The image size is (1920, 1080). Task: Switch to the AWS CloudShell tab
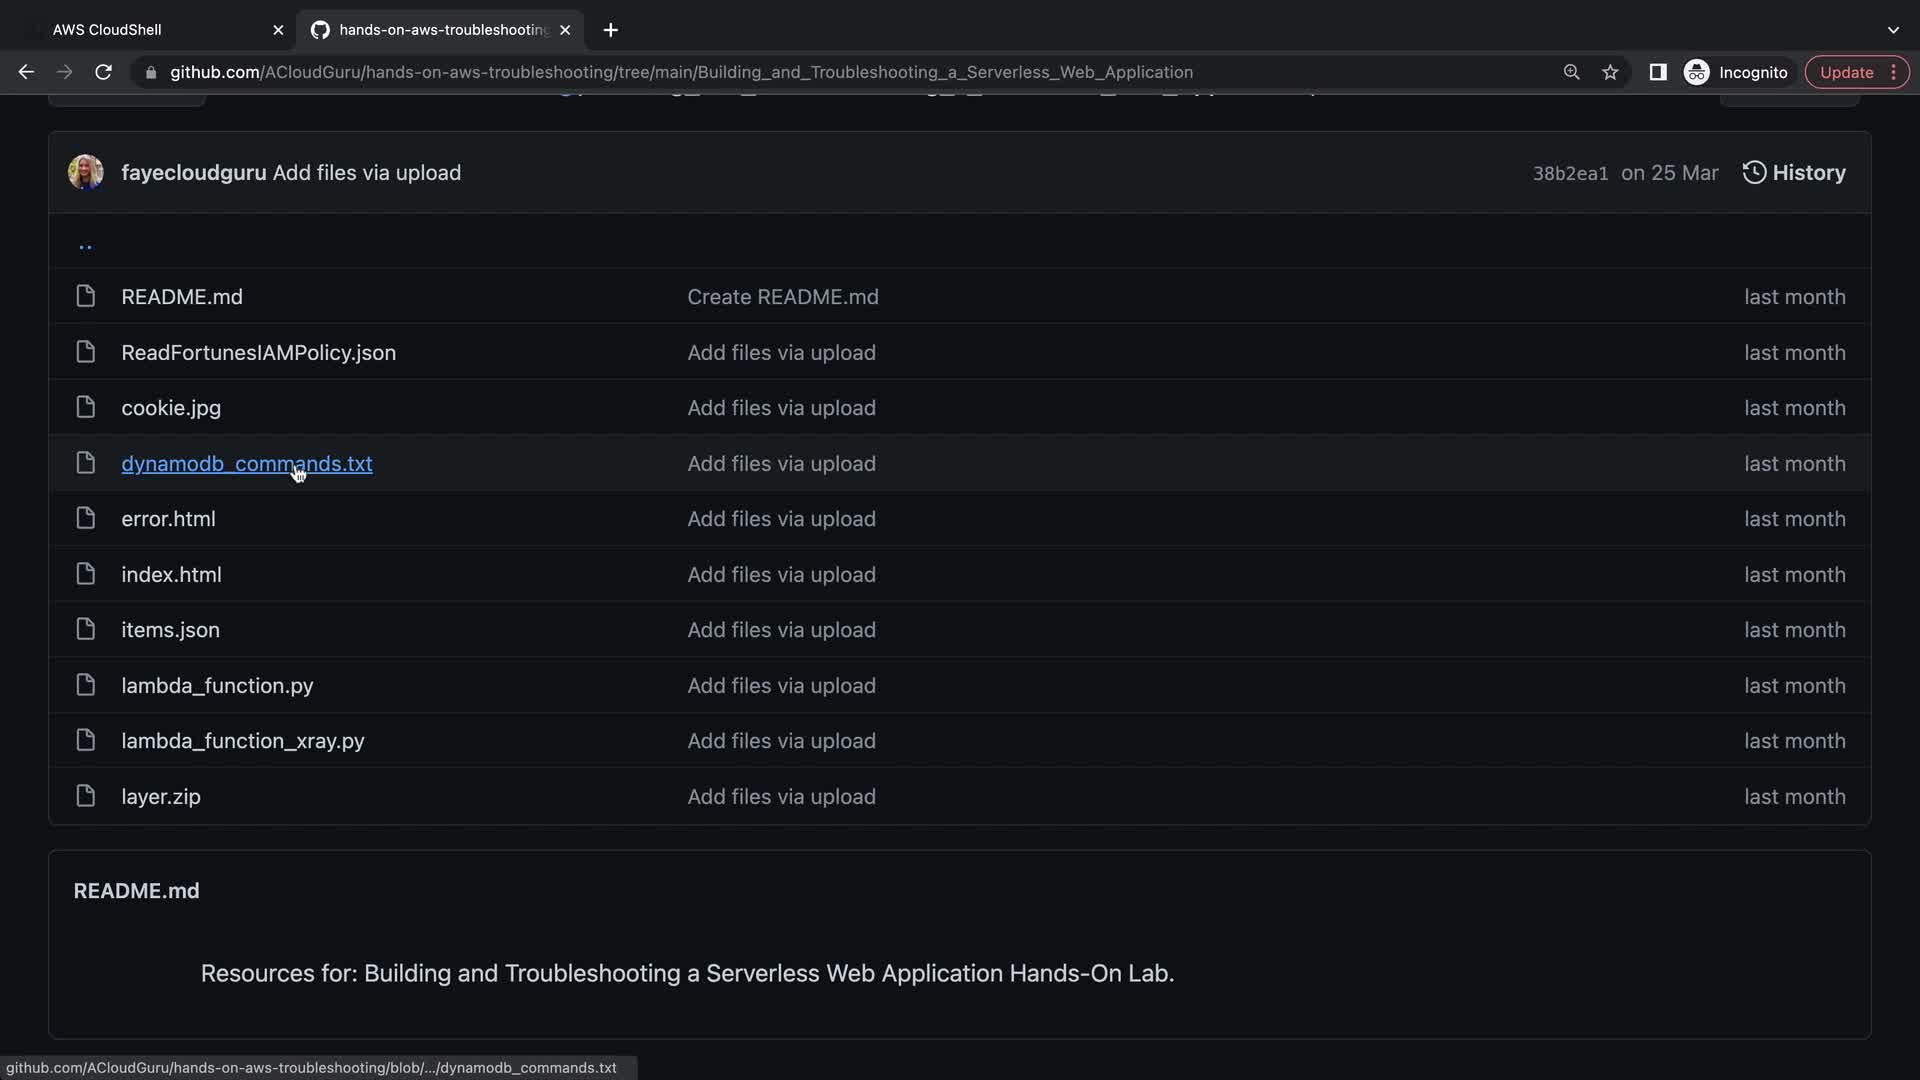tap(150, 30)
